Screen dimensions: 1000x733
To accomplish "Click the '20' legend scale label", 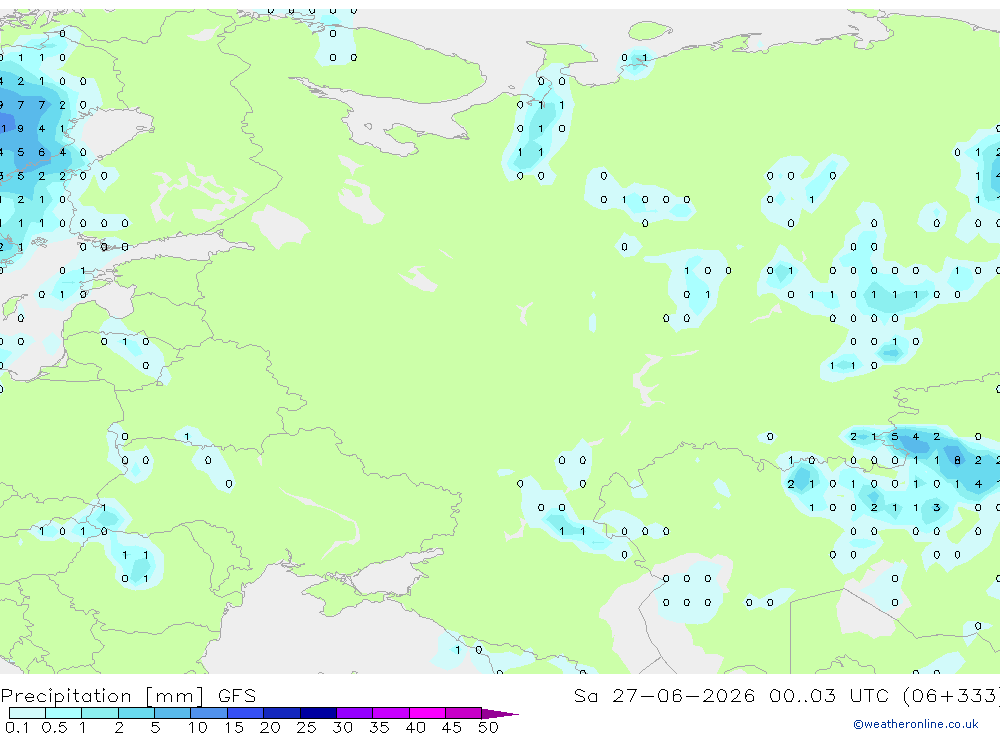I will 270,727.
